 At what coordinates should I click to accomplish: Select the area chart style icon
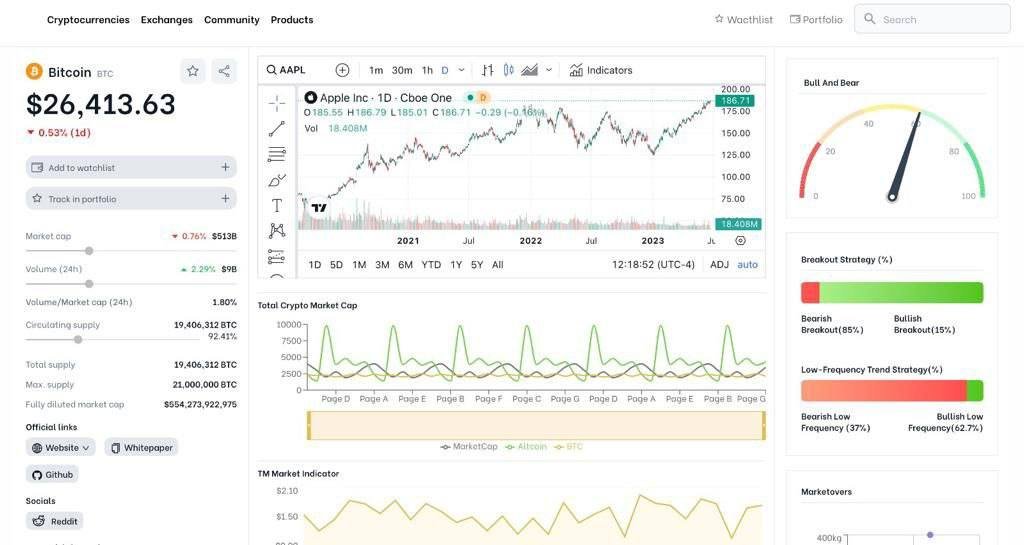[x=530, y=70]
